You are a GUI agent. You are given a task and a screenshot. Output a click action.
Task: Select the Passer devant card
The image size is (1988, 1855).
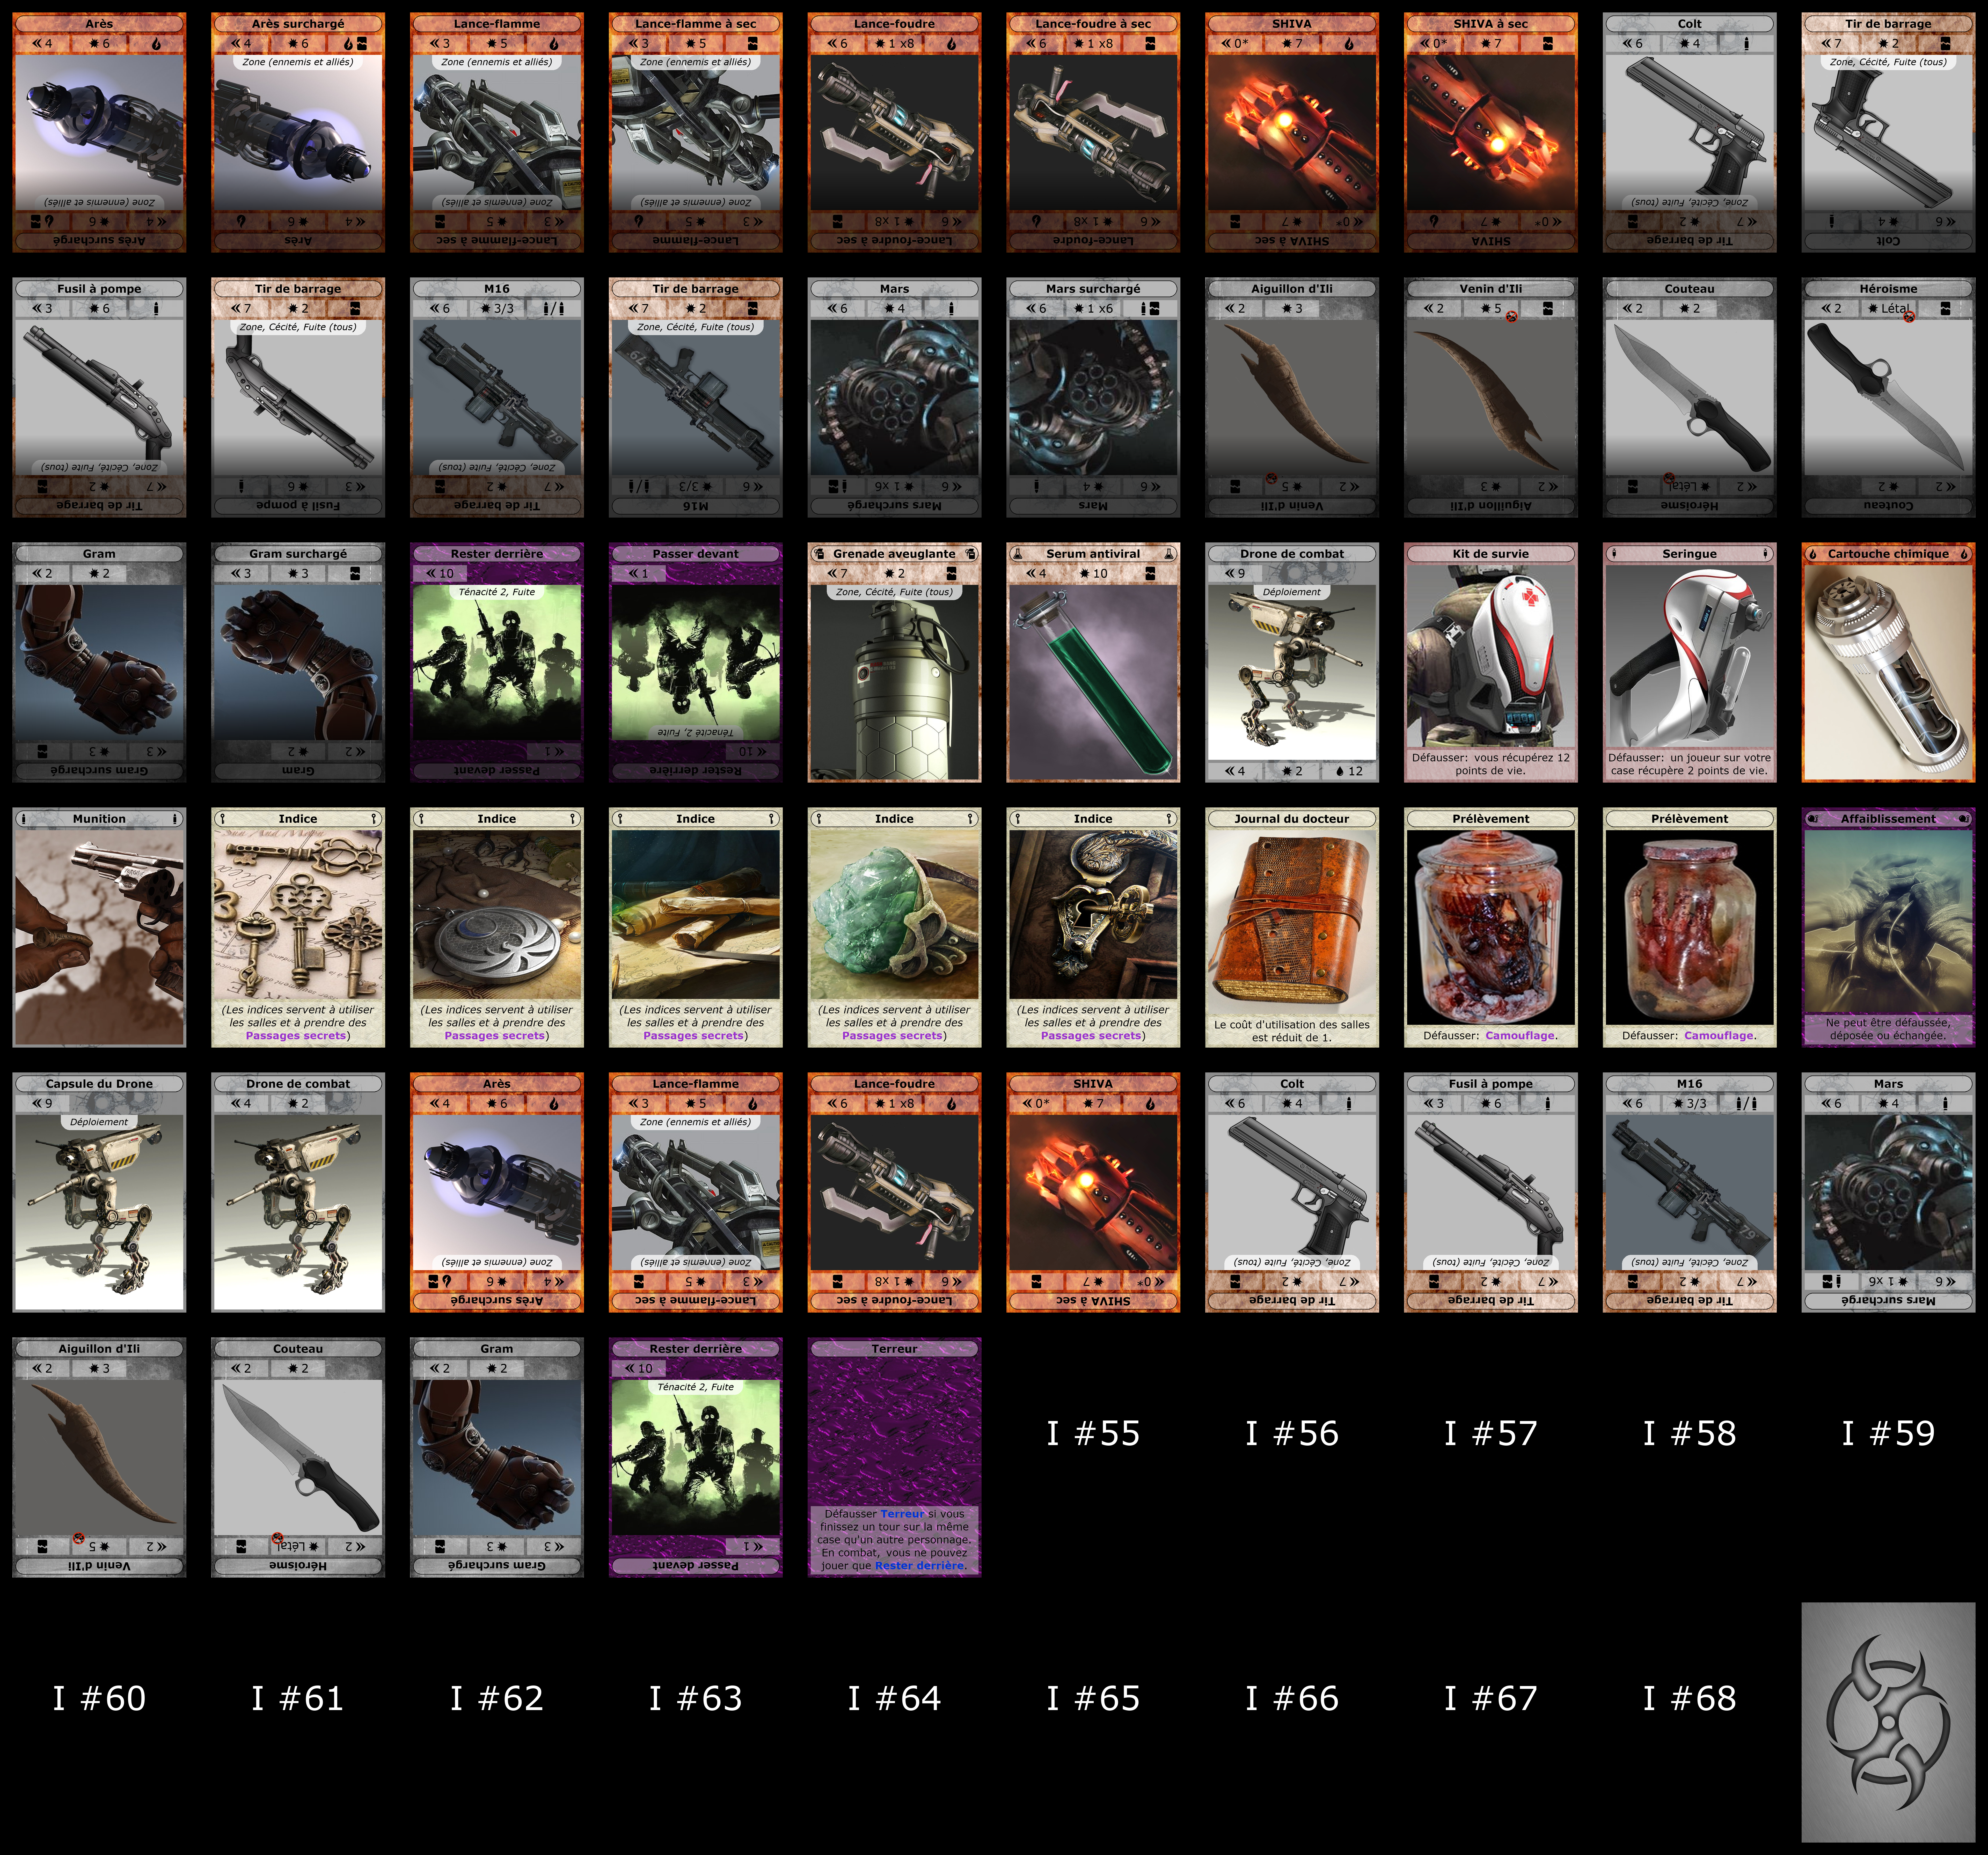click(x=695, y=662)
